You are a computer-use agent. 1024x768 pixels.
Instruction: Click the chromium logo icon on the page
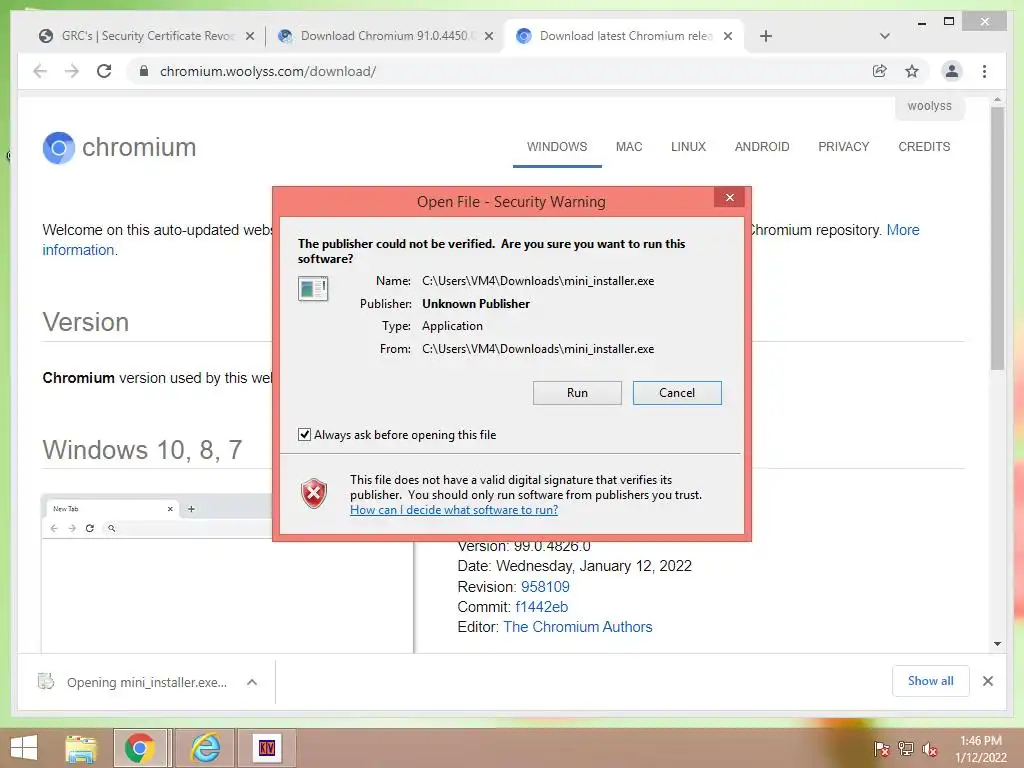click(59, 148)
